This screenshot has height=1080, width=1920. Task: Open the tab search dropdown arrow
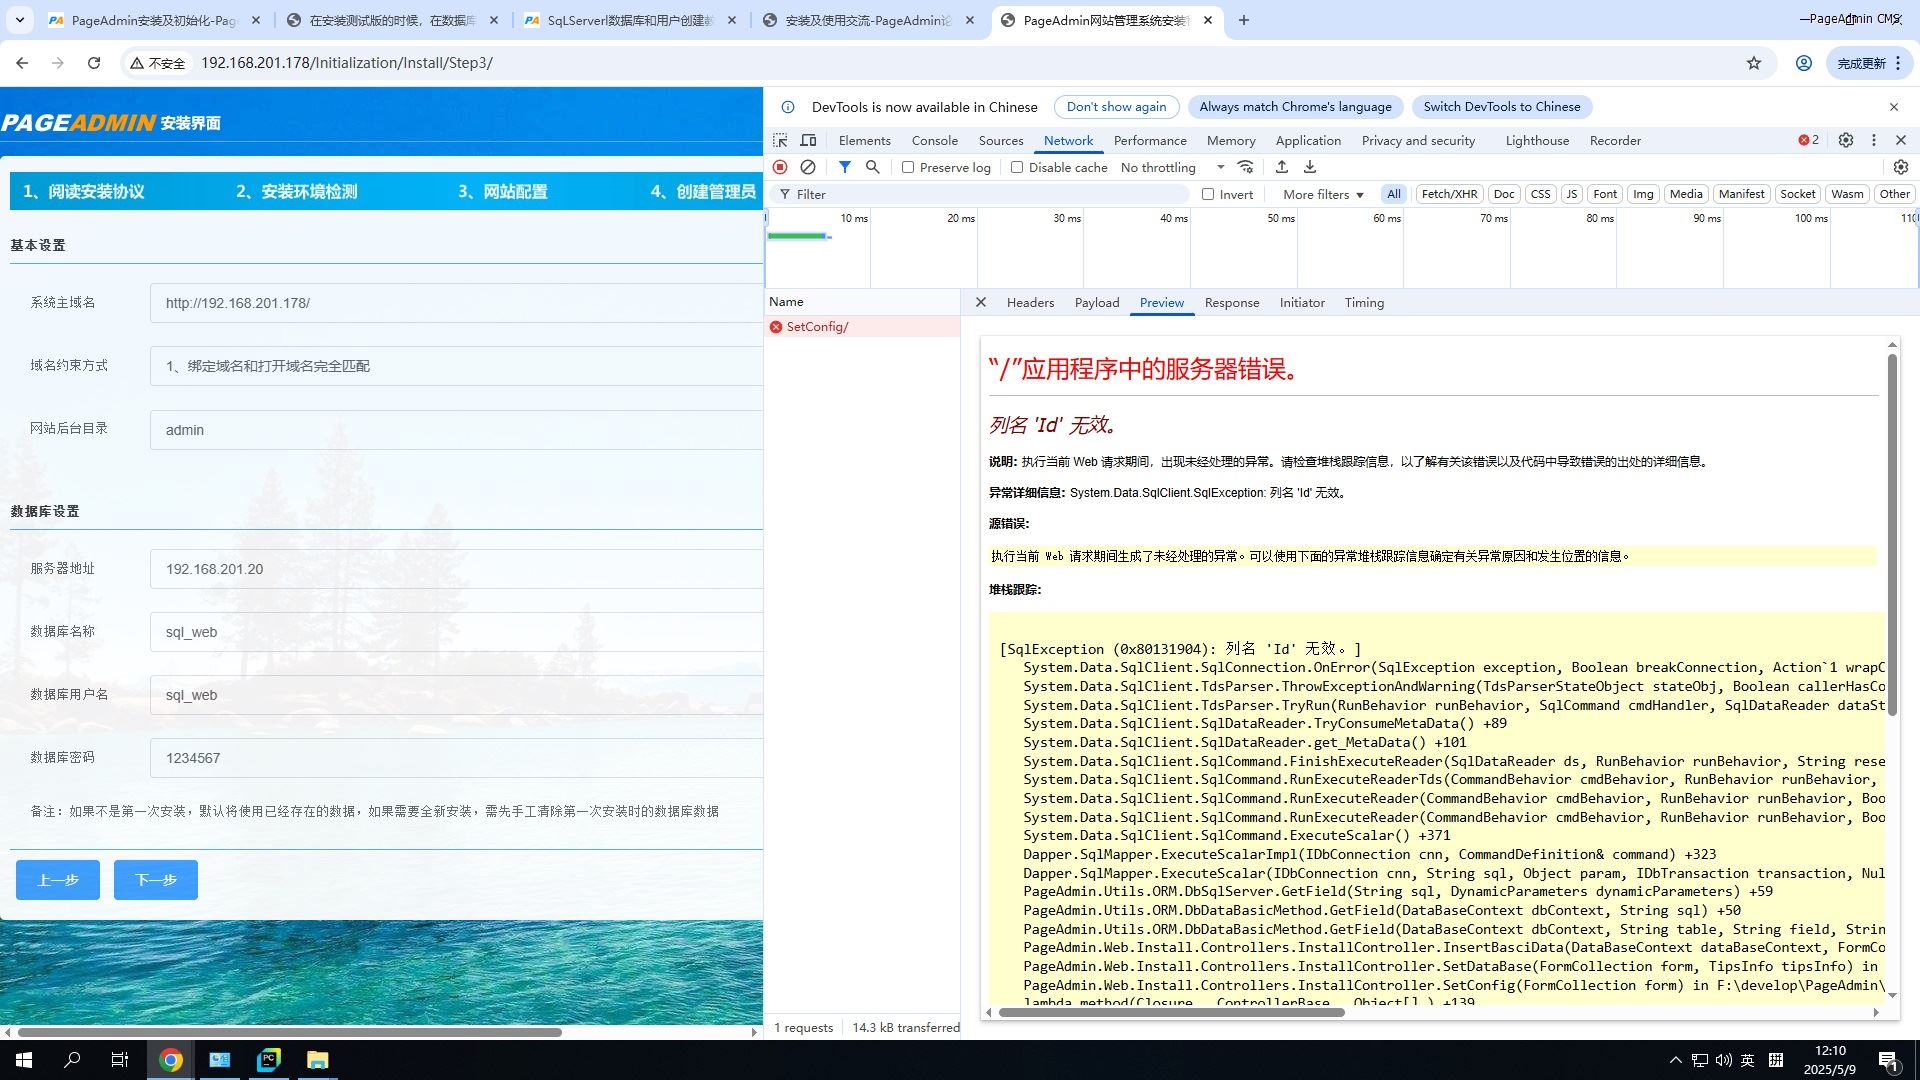tap(20, 20)
